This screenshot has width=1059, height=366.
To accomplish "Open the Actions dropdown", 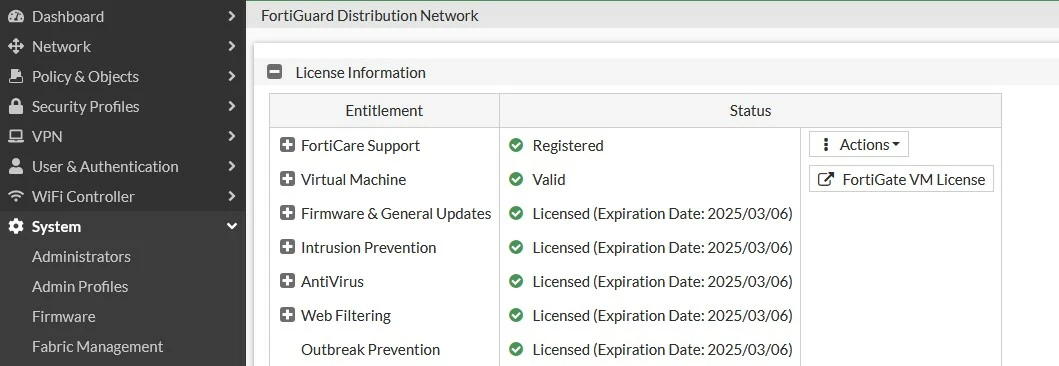I will pos(858,145).
